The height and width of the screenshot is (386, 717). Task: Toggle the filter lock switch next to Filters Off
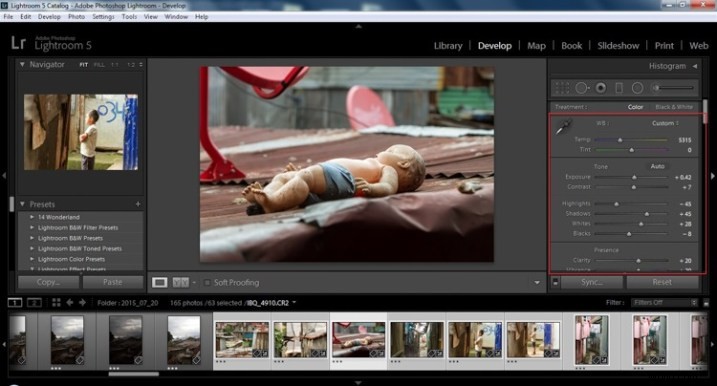coord(706,303)
